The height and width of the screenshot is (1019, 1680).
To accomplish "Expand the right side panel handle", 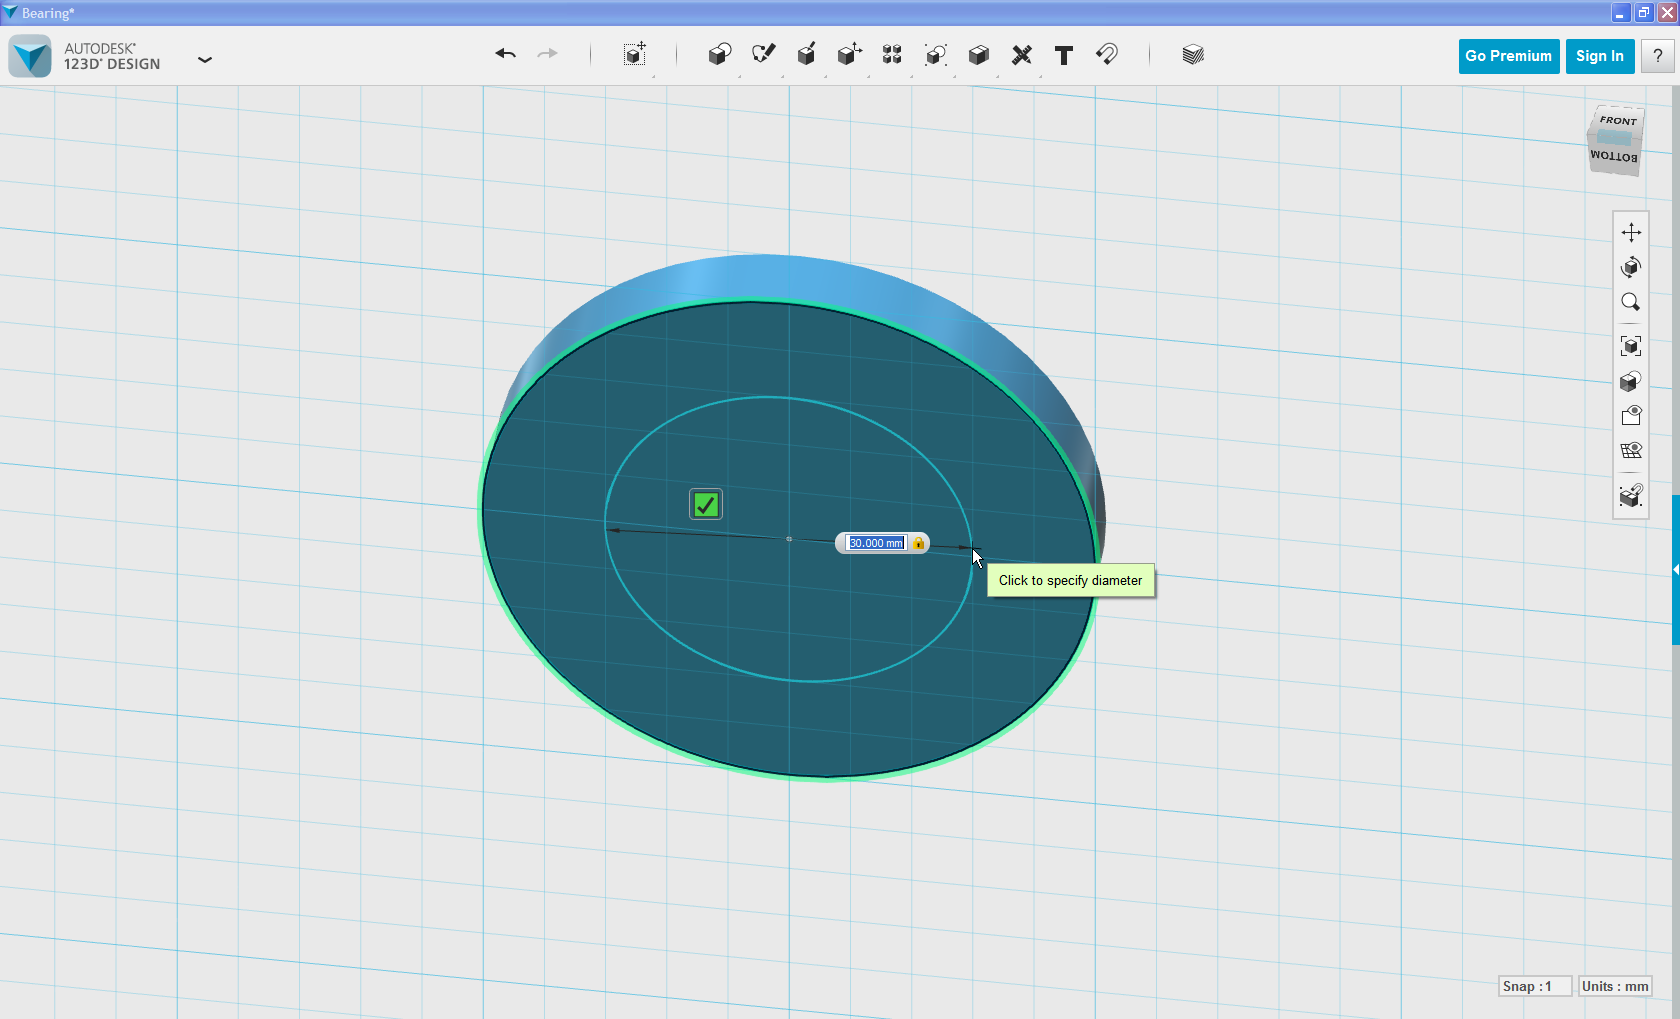I will click(1676, 569).
